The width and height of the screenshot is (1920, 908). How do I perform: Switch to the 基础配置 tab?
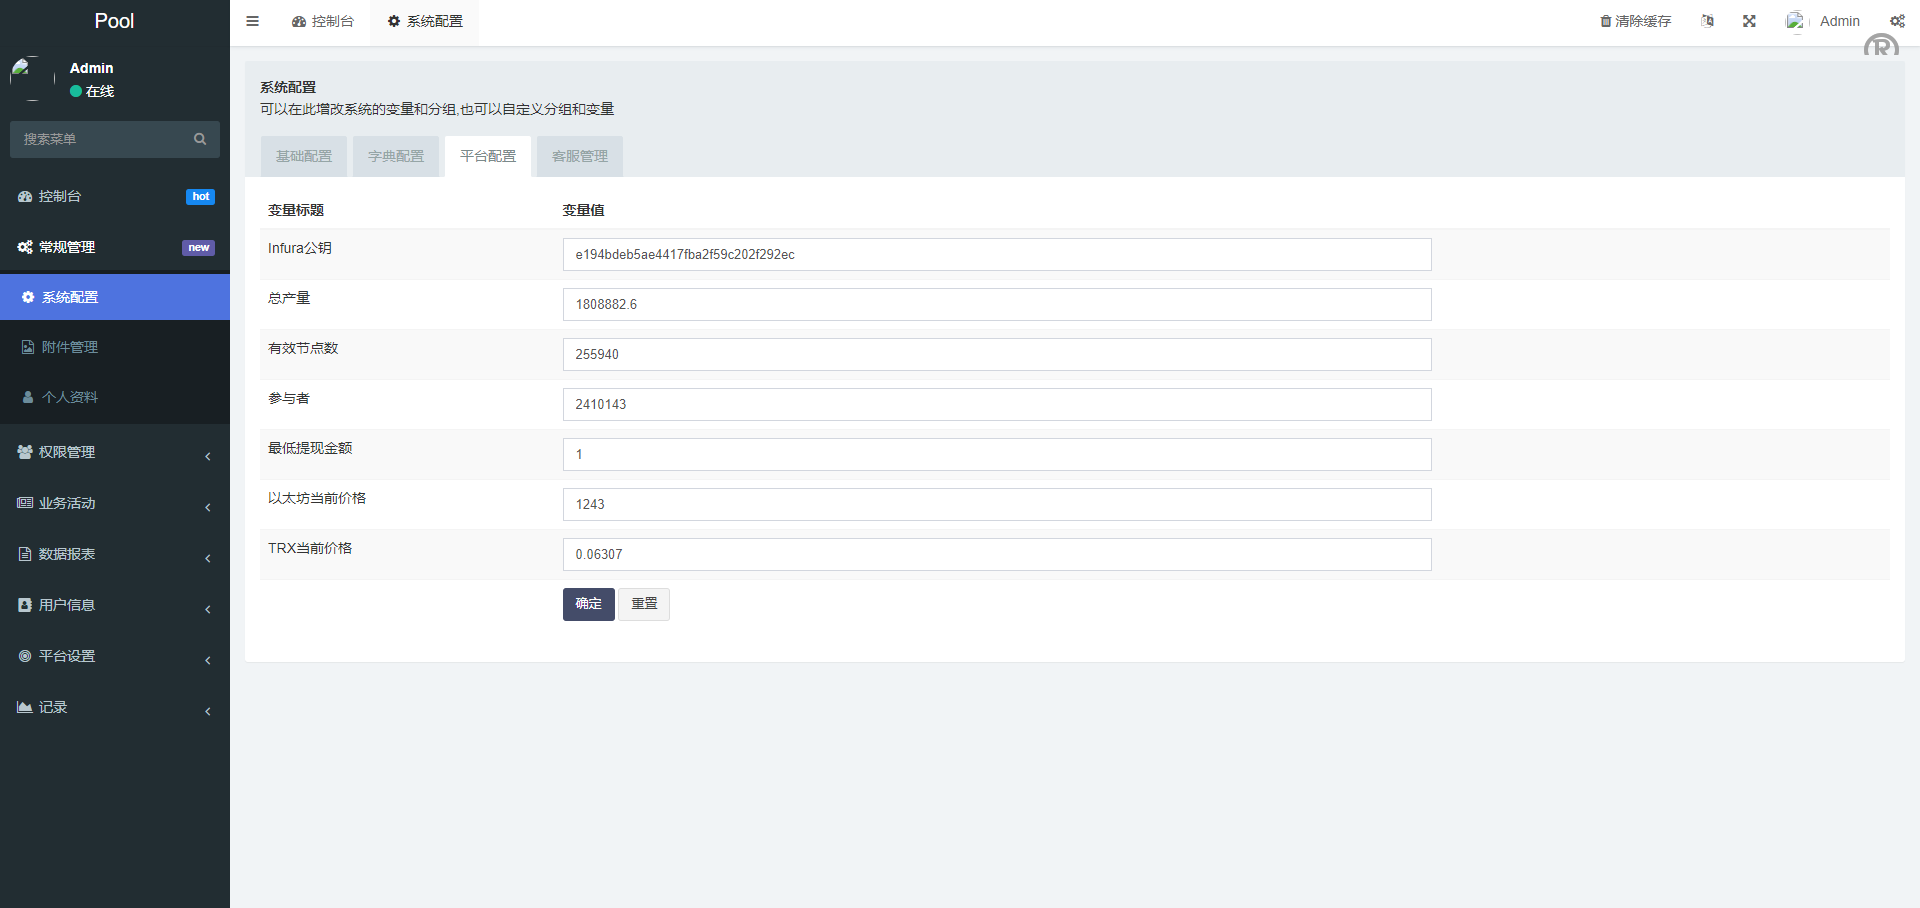coord(304,156)
